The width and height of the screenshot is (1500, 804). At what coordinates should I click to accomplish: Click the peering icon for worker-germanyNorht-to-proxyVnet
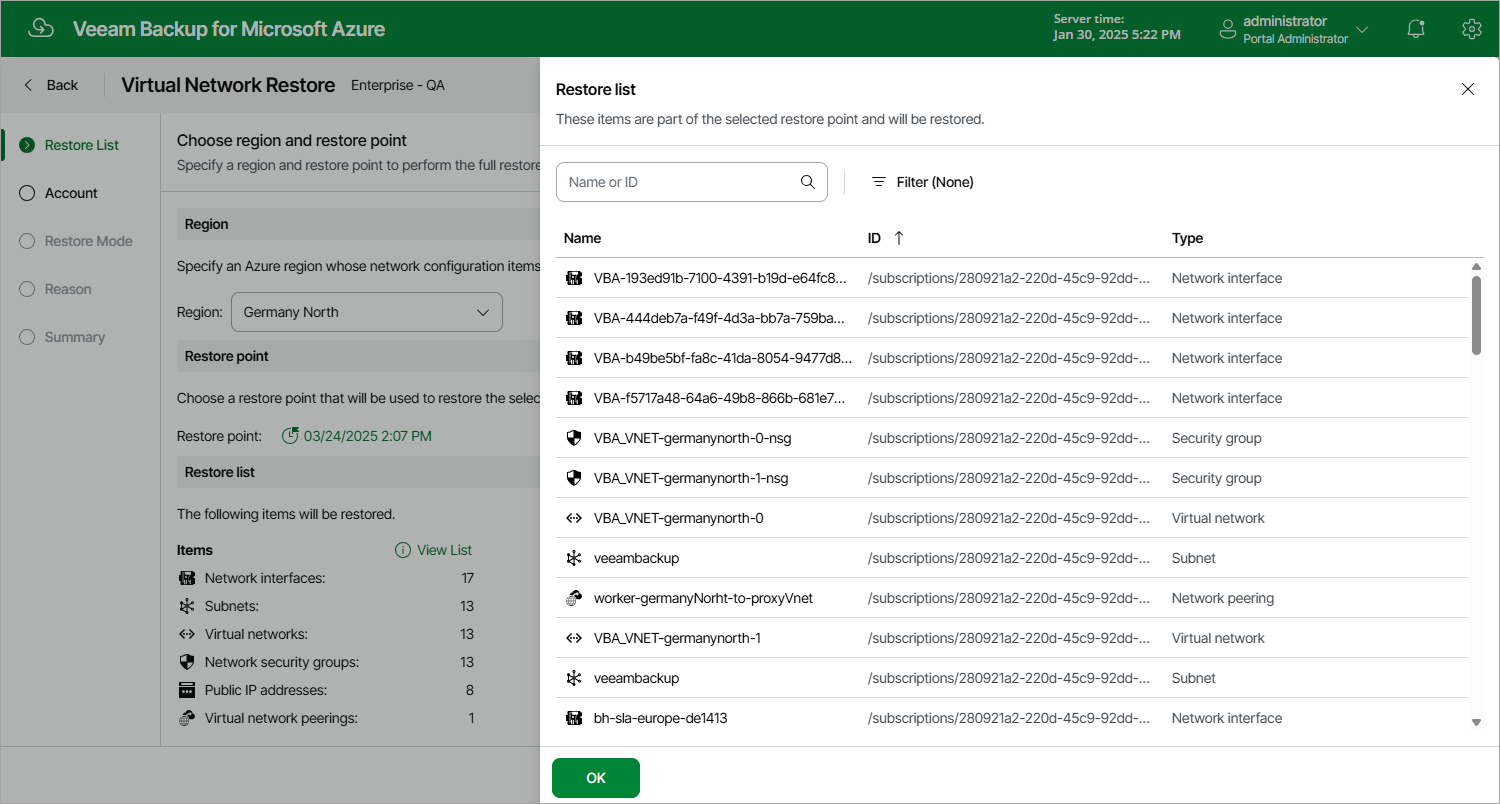pyautogui.click(x=574, y=598)
